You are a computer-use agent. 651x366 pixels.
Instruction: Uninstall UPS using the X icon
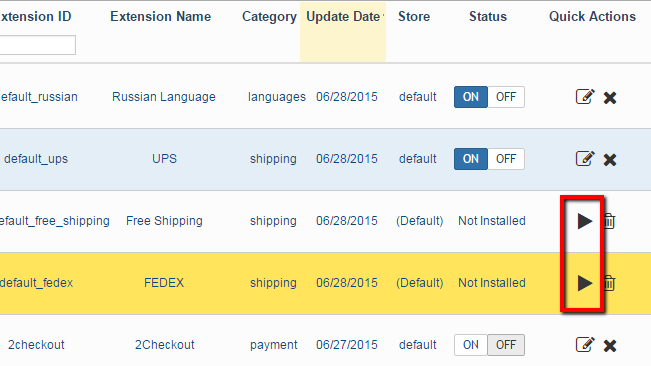(x=610, y=159)
